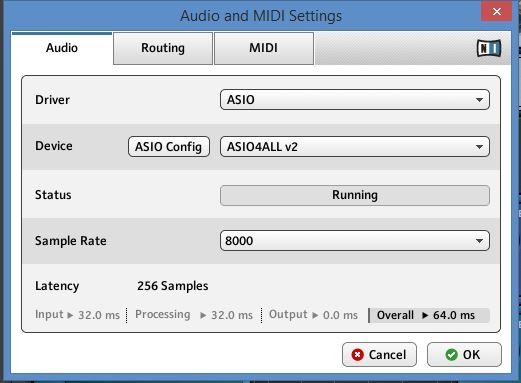
Task: Open the 8000 sample rate selector
Action: click(x=355, y=241)
